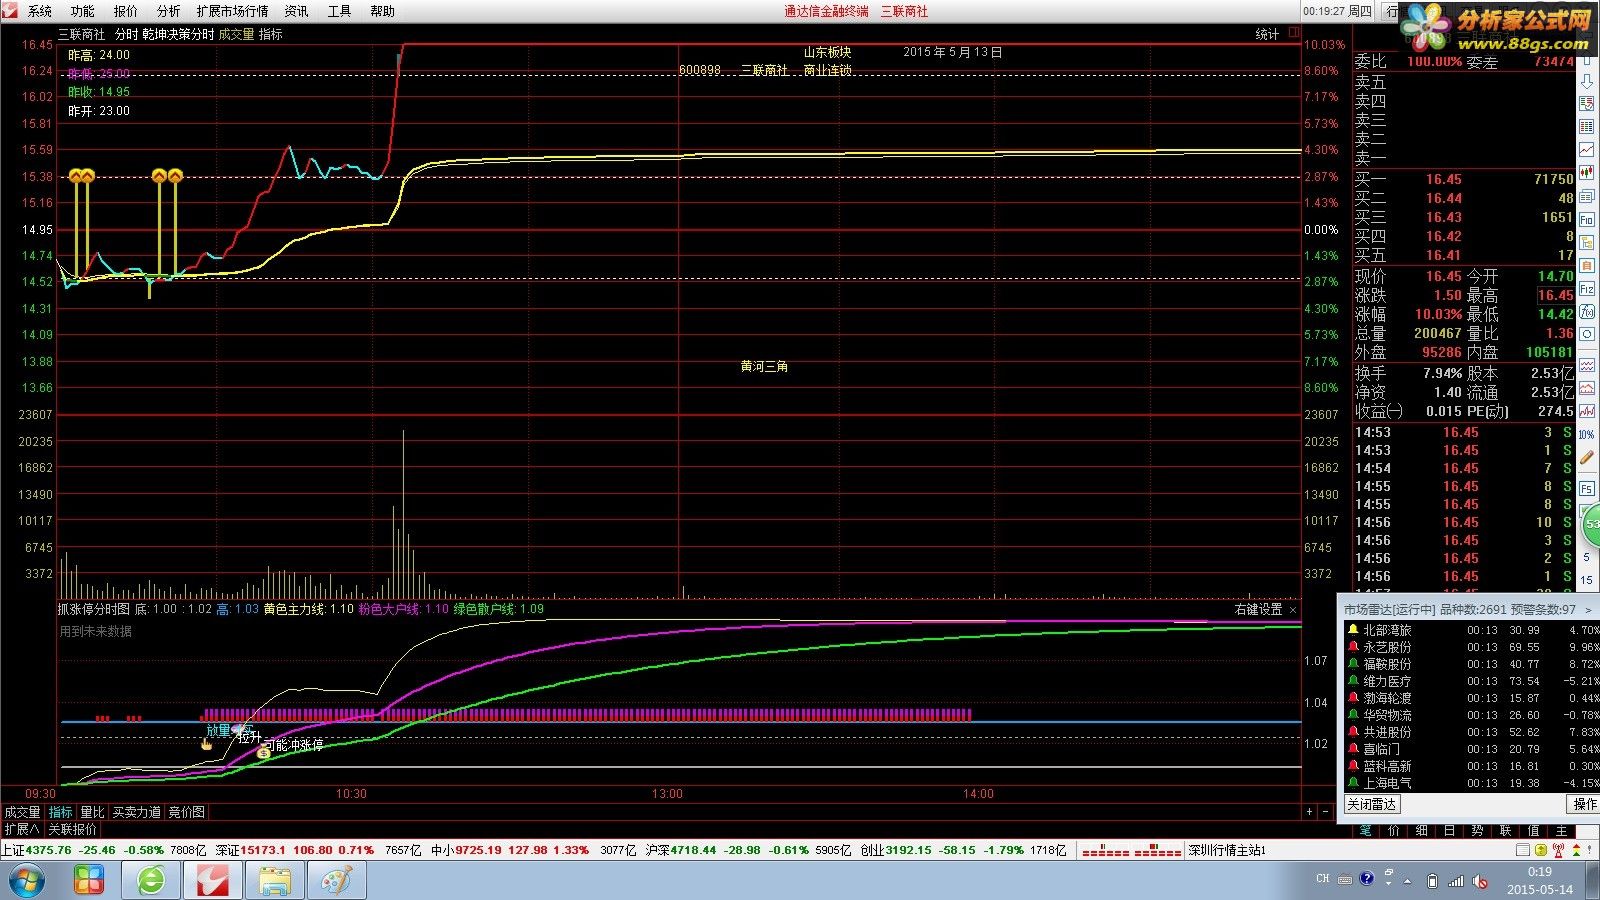Image resolution: width=1600 pixels, height=900 pixels.
Task: Select 永艺股份 row in radar list
Action: [x=1471, y=647]
